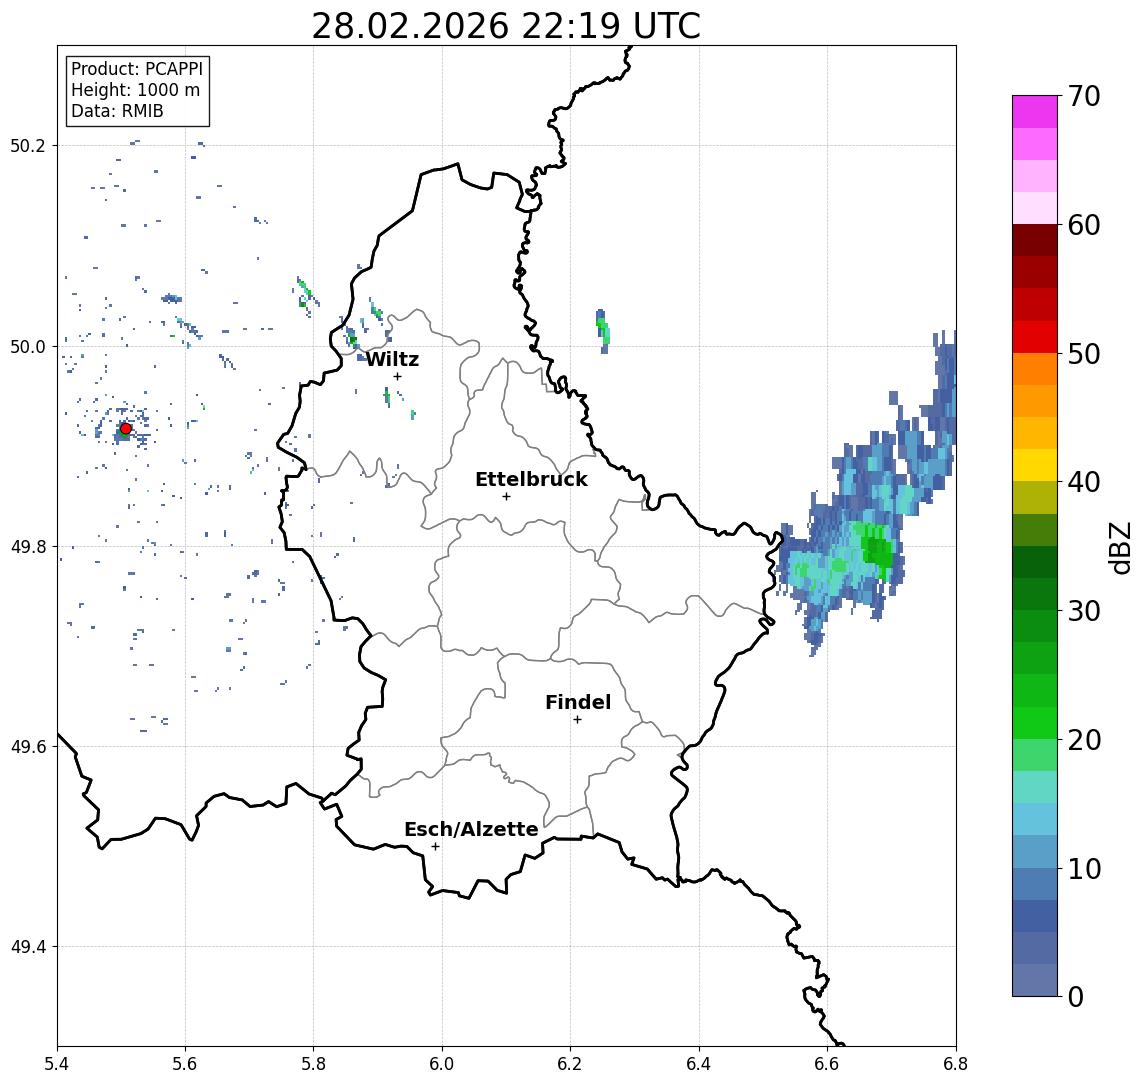Click the yellow colorbar segment above 40

[x=1035, y=465]
